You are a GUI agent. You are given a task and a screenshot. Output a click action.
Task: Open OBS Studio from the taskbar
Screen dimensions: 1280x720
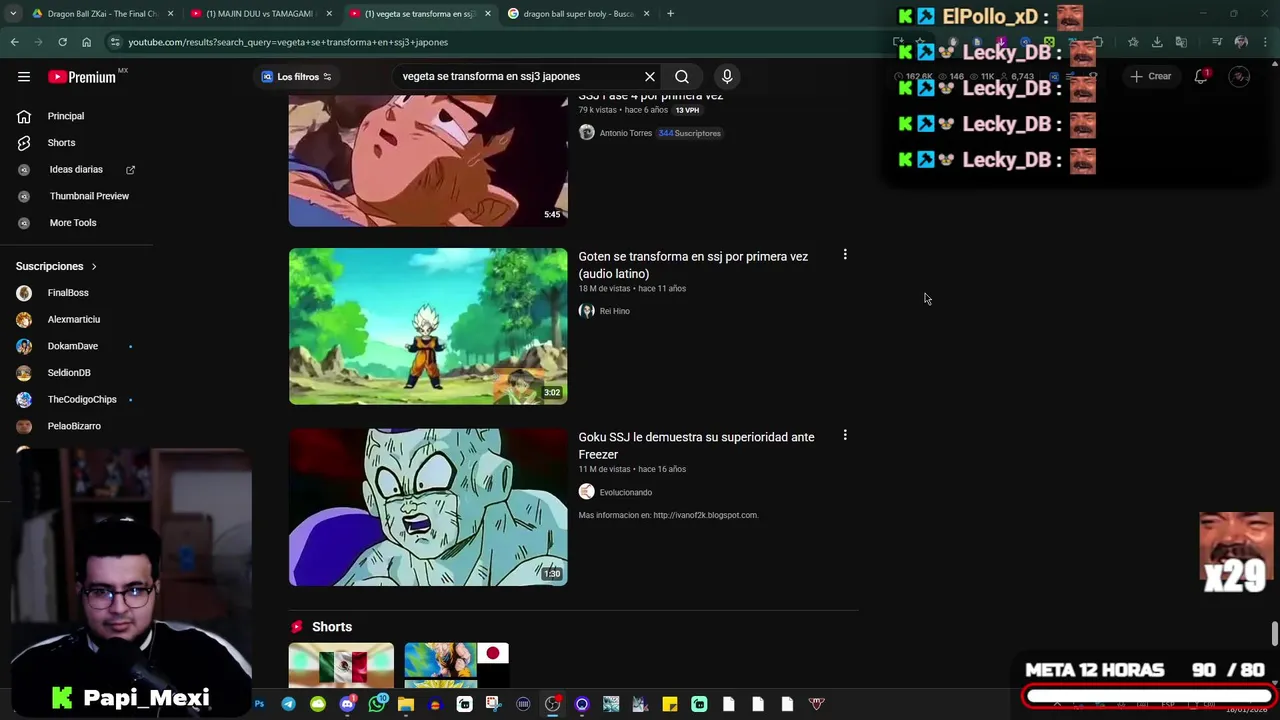pyautogui.click(x=552, y=704)
